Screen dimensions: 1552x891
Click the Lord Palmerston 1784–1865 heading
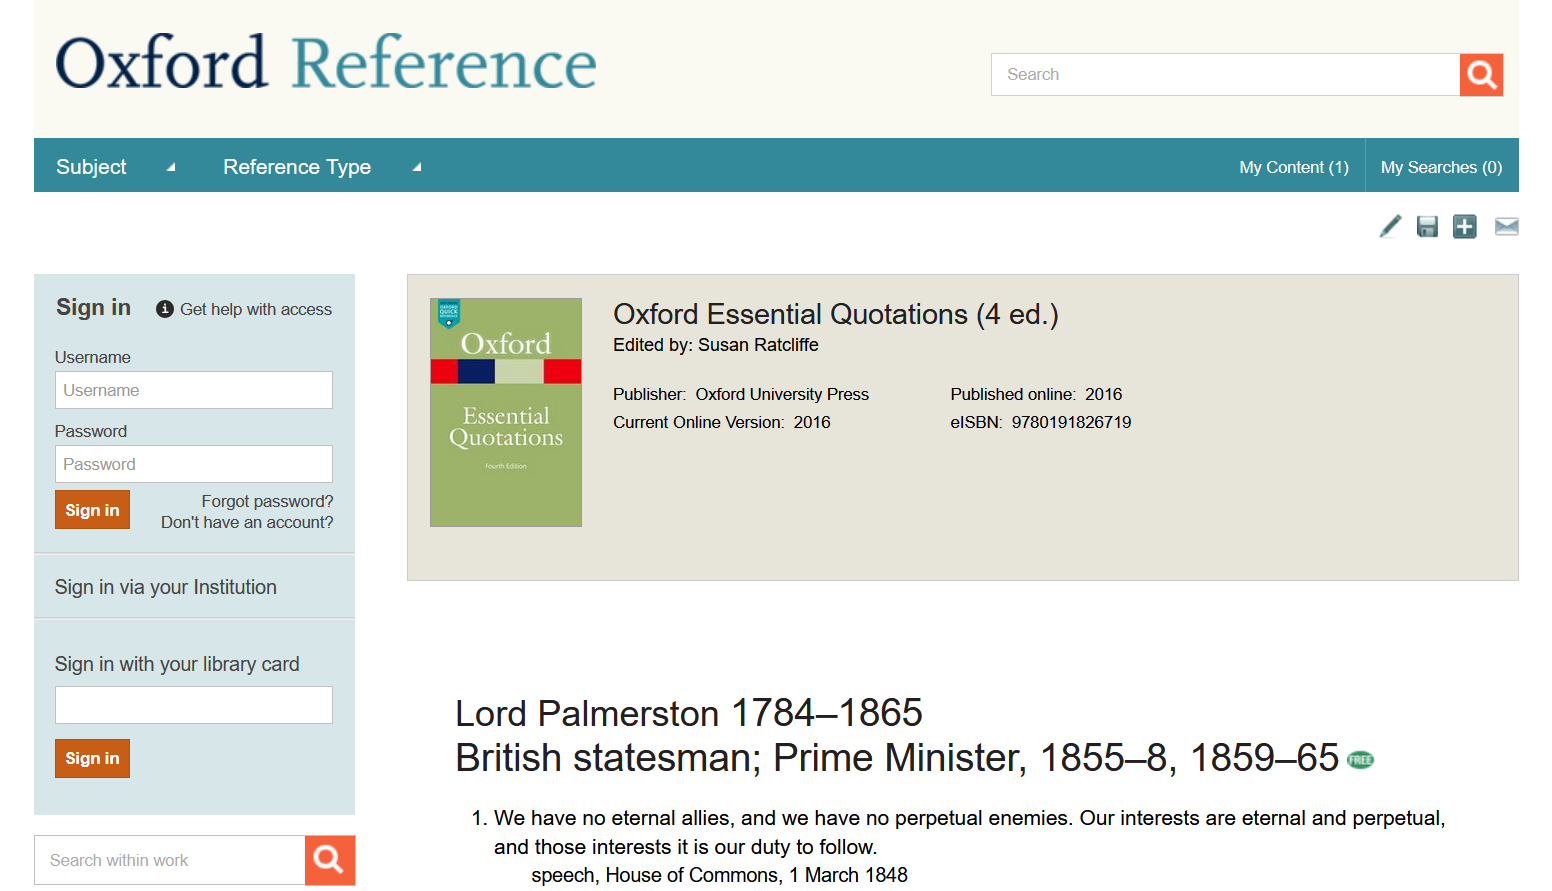coord(689,713)
